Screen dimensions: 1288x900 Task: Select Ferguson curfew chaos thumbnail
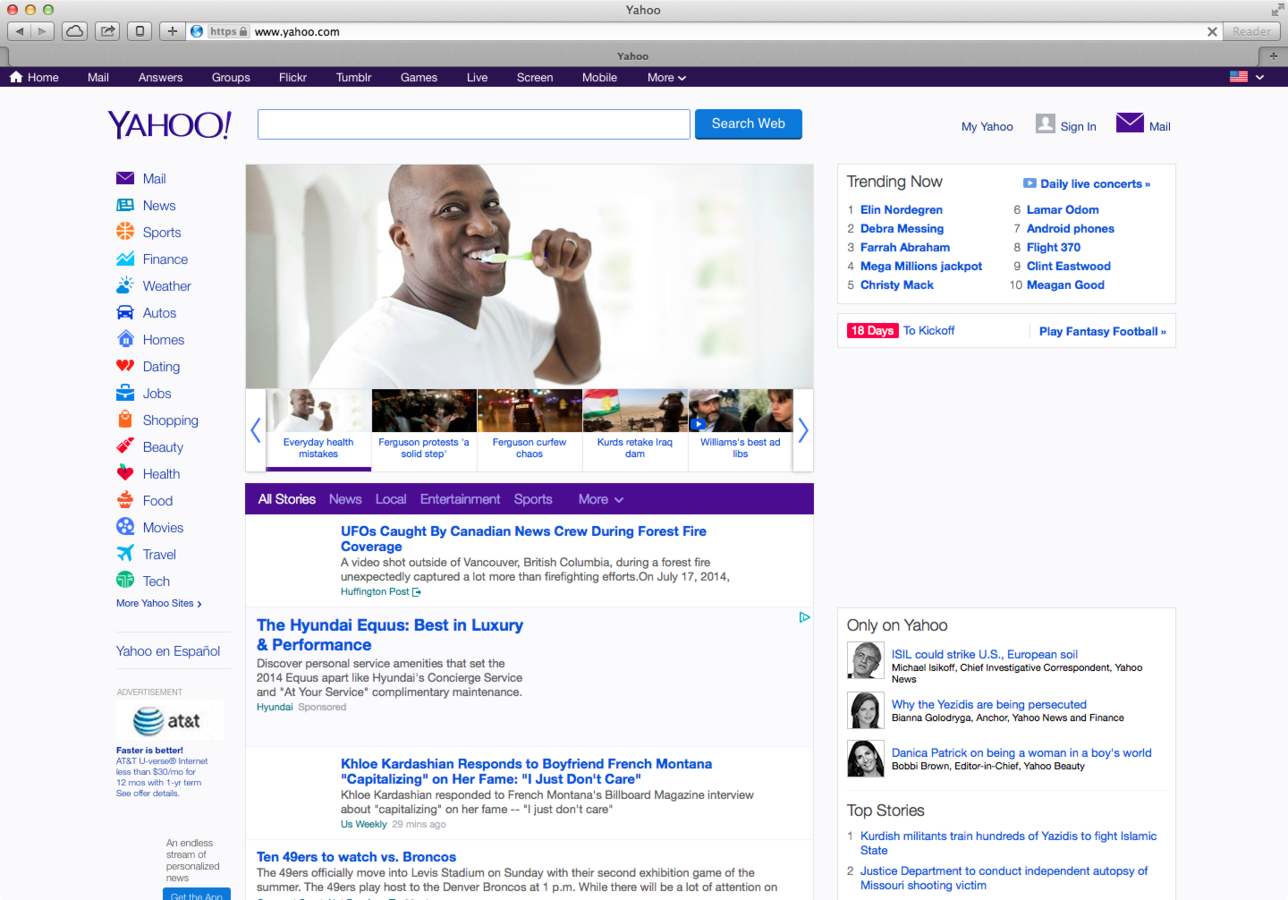pos(529,429)
